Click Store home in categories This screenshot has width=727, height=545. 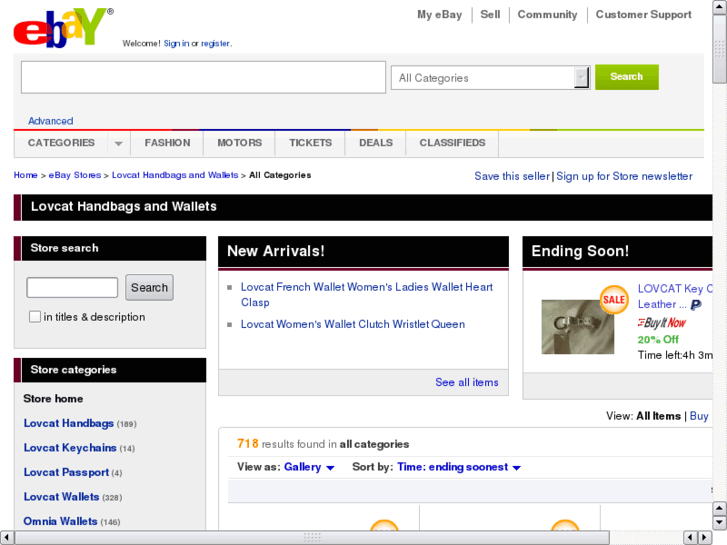[53, 399]
